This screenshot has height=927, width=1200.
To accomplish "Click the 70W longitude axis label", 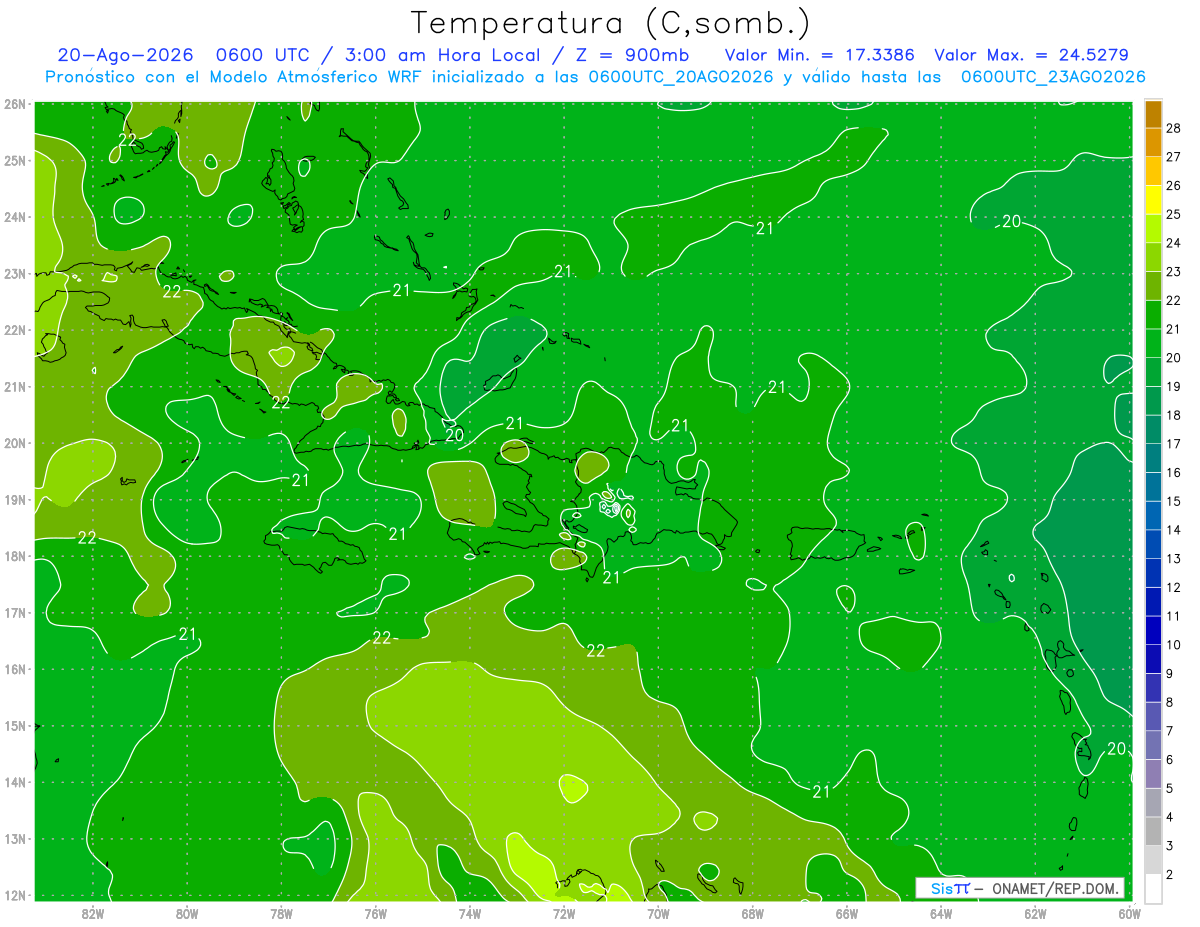I will pyautogui.click(x=658, y=913).
